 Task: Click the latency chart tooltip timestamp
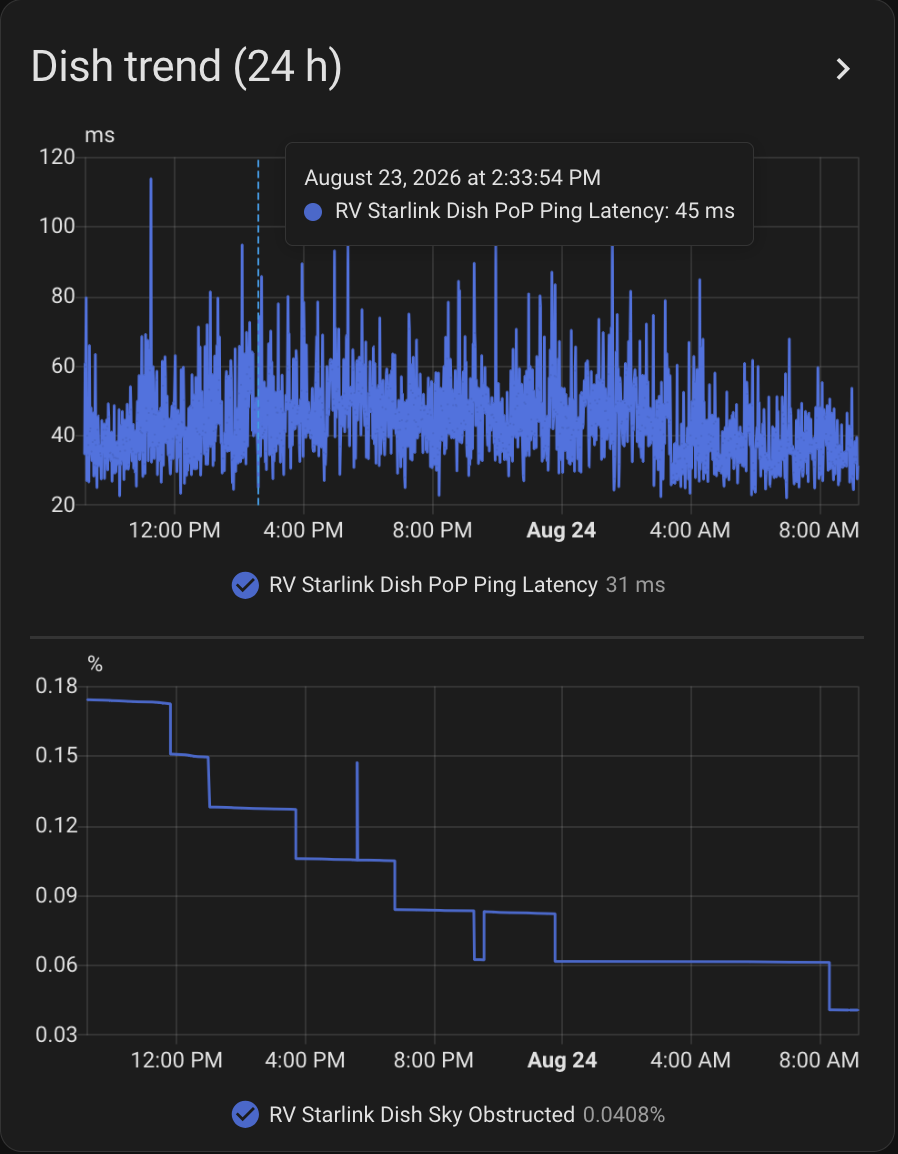pos(453,177)
